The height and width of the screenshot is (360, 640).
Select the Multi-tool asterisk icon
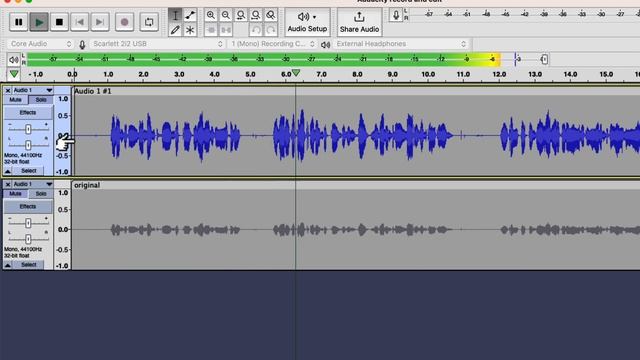tap(190, 30)
